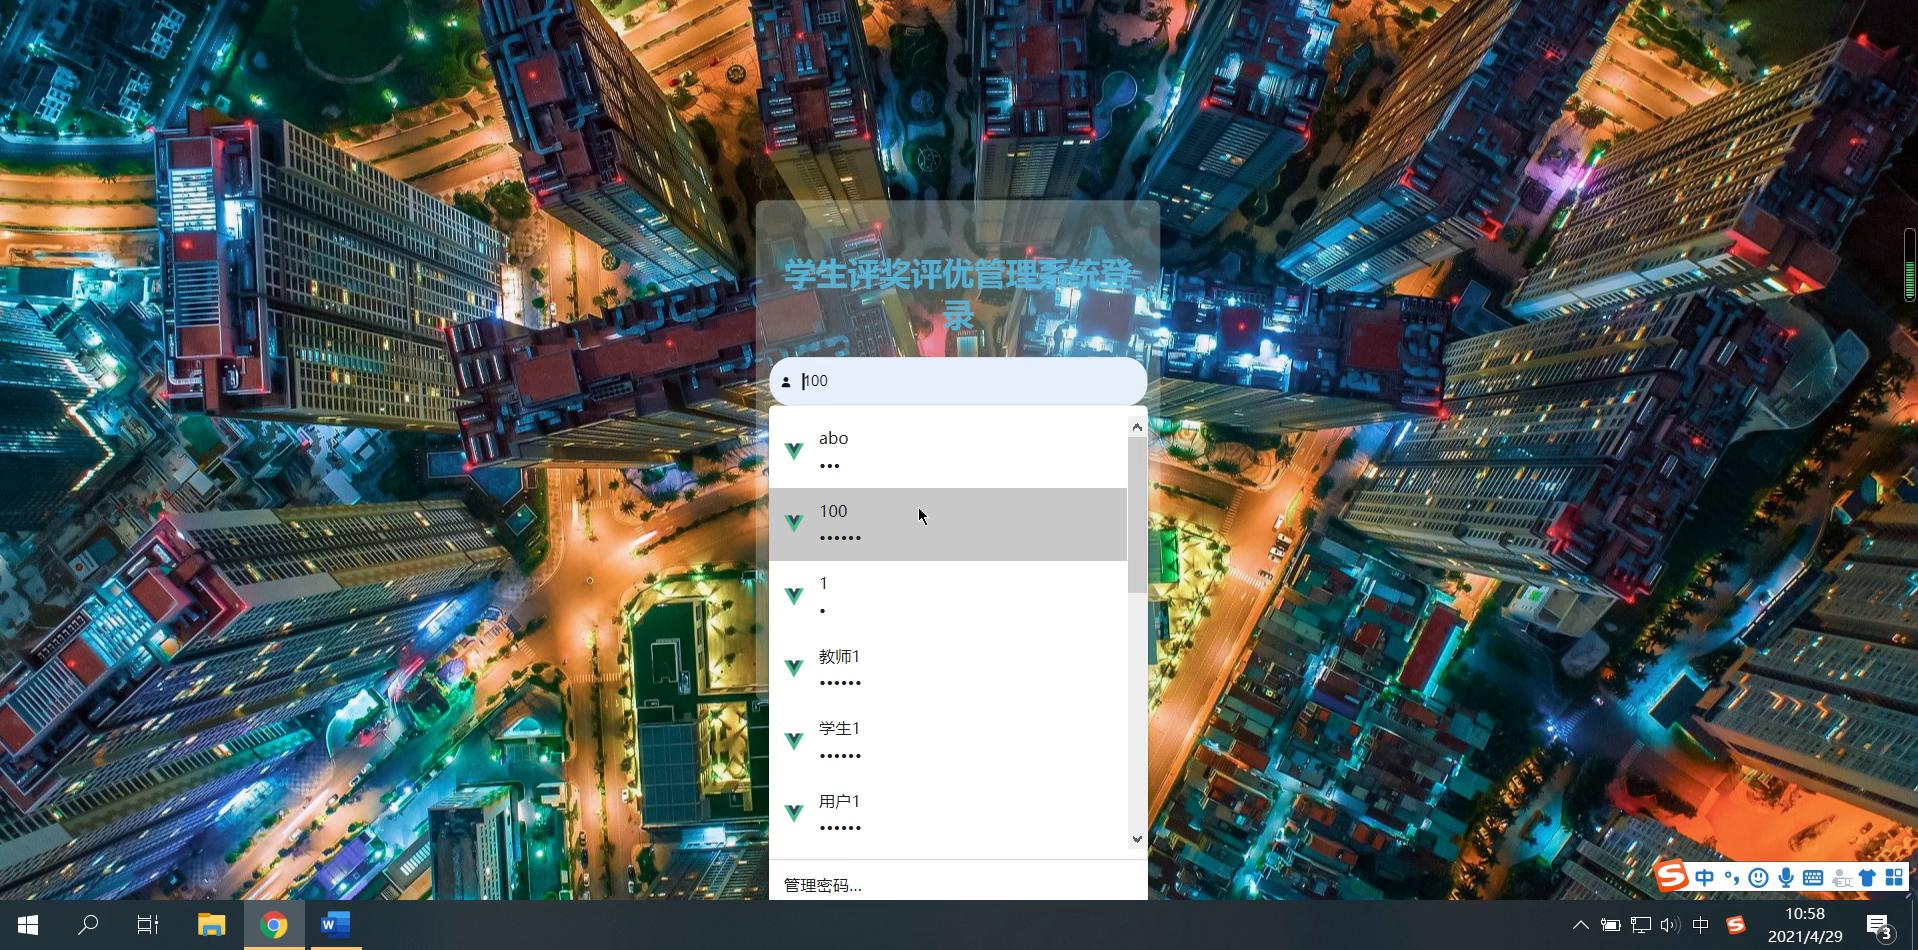Image resolution: width=1918 pixels, height=950 pixels.
Task: Toggle Sogou punctuation mode
Action: coord(1732,878)
